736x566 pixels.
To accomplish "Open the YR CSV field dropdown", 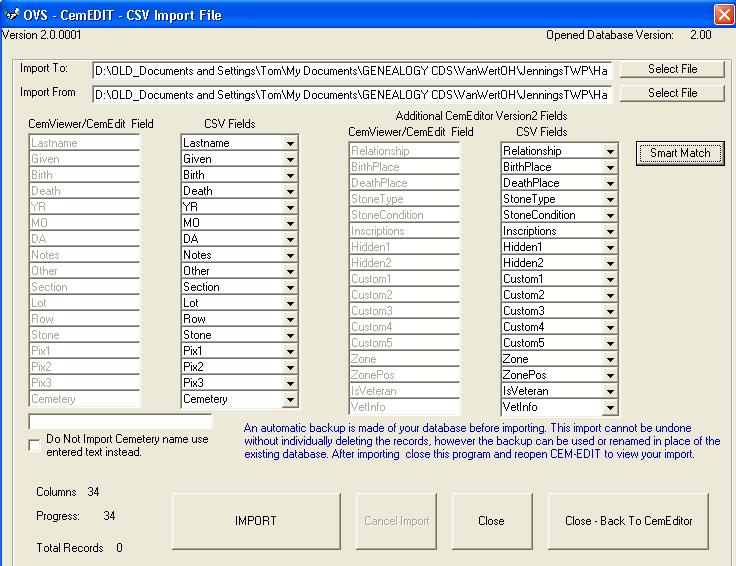I will tap(291, 207).
